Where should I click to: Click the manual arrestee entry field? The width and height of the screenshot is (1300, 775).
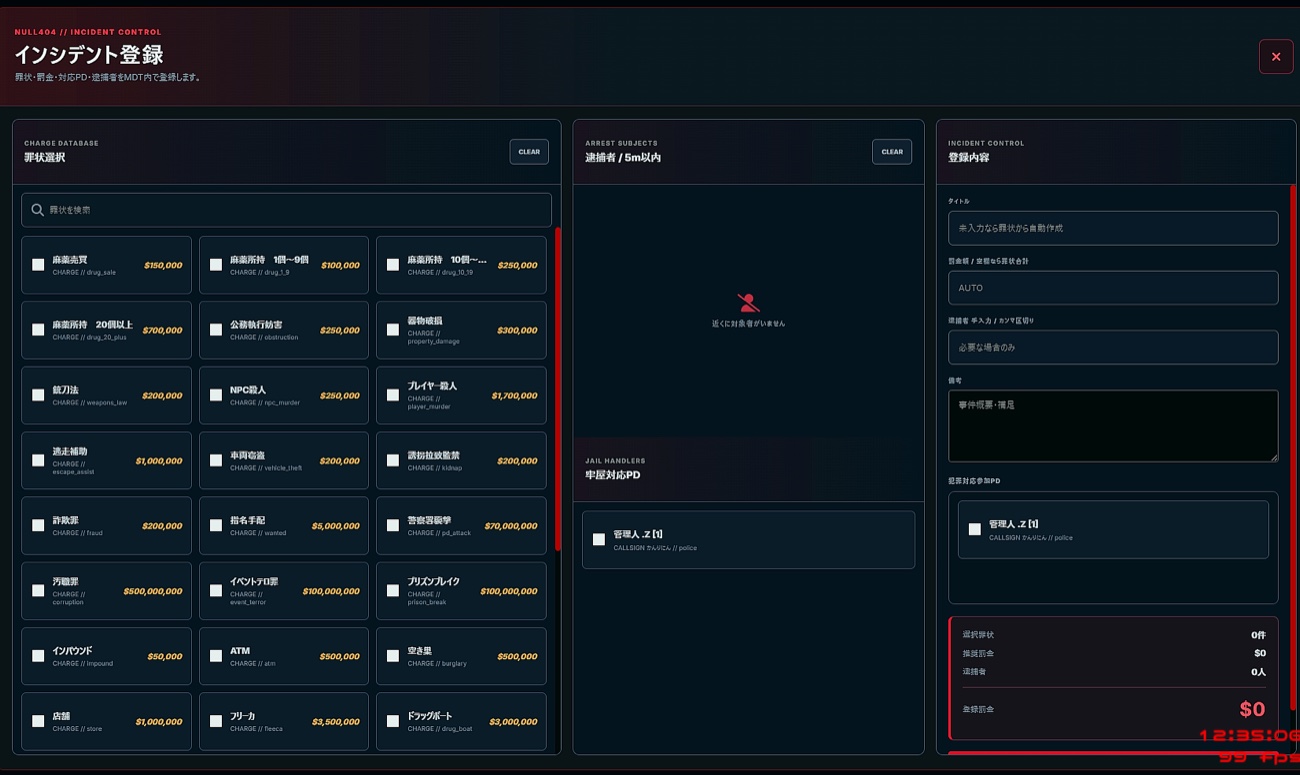(x=1113, y=347)
